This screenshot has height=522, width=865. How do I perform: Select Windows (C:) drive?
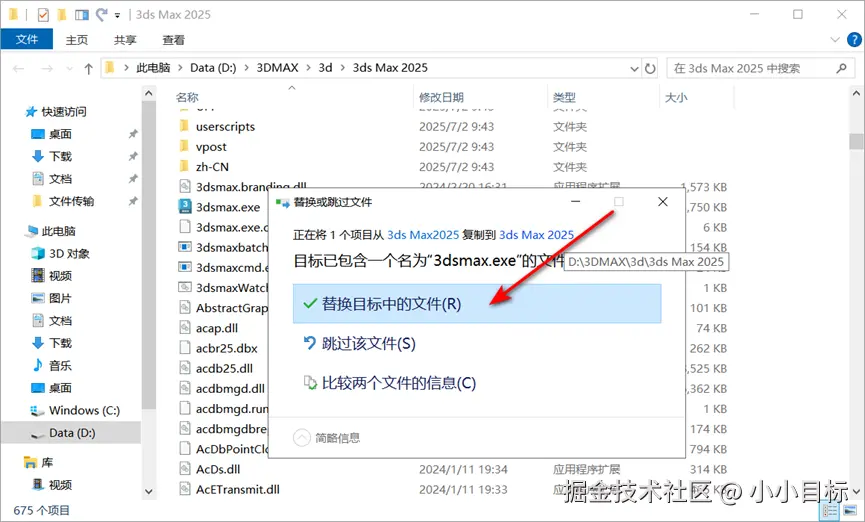[x=84, y=410]
